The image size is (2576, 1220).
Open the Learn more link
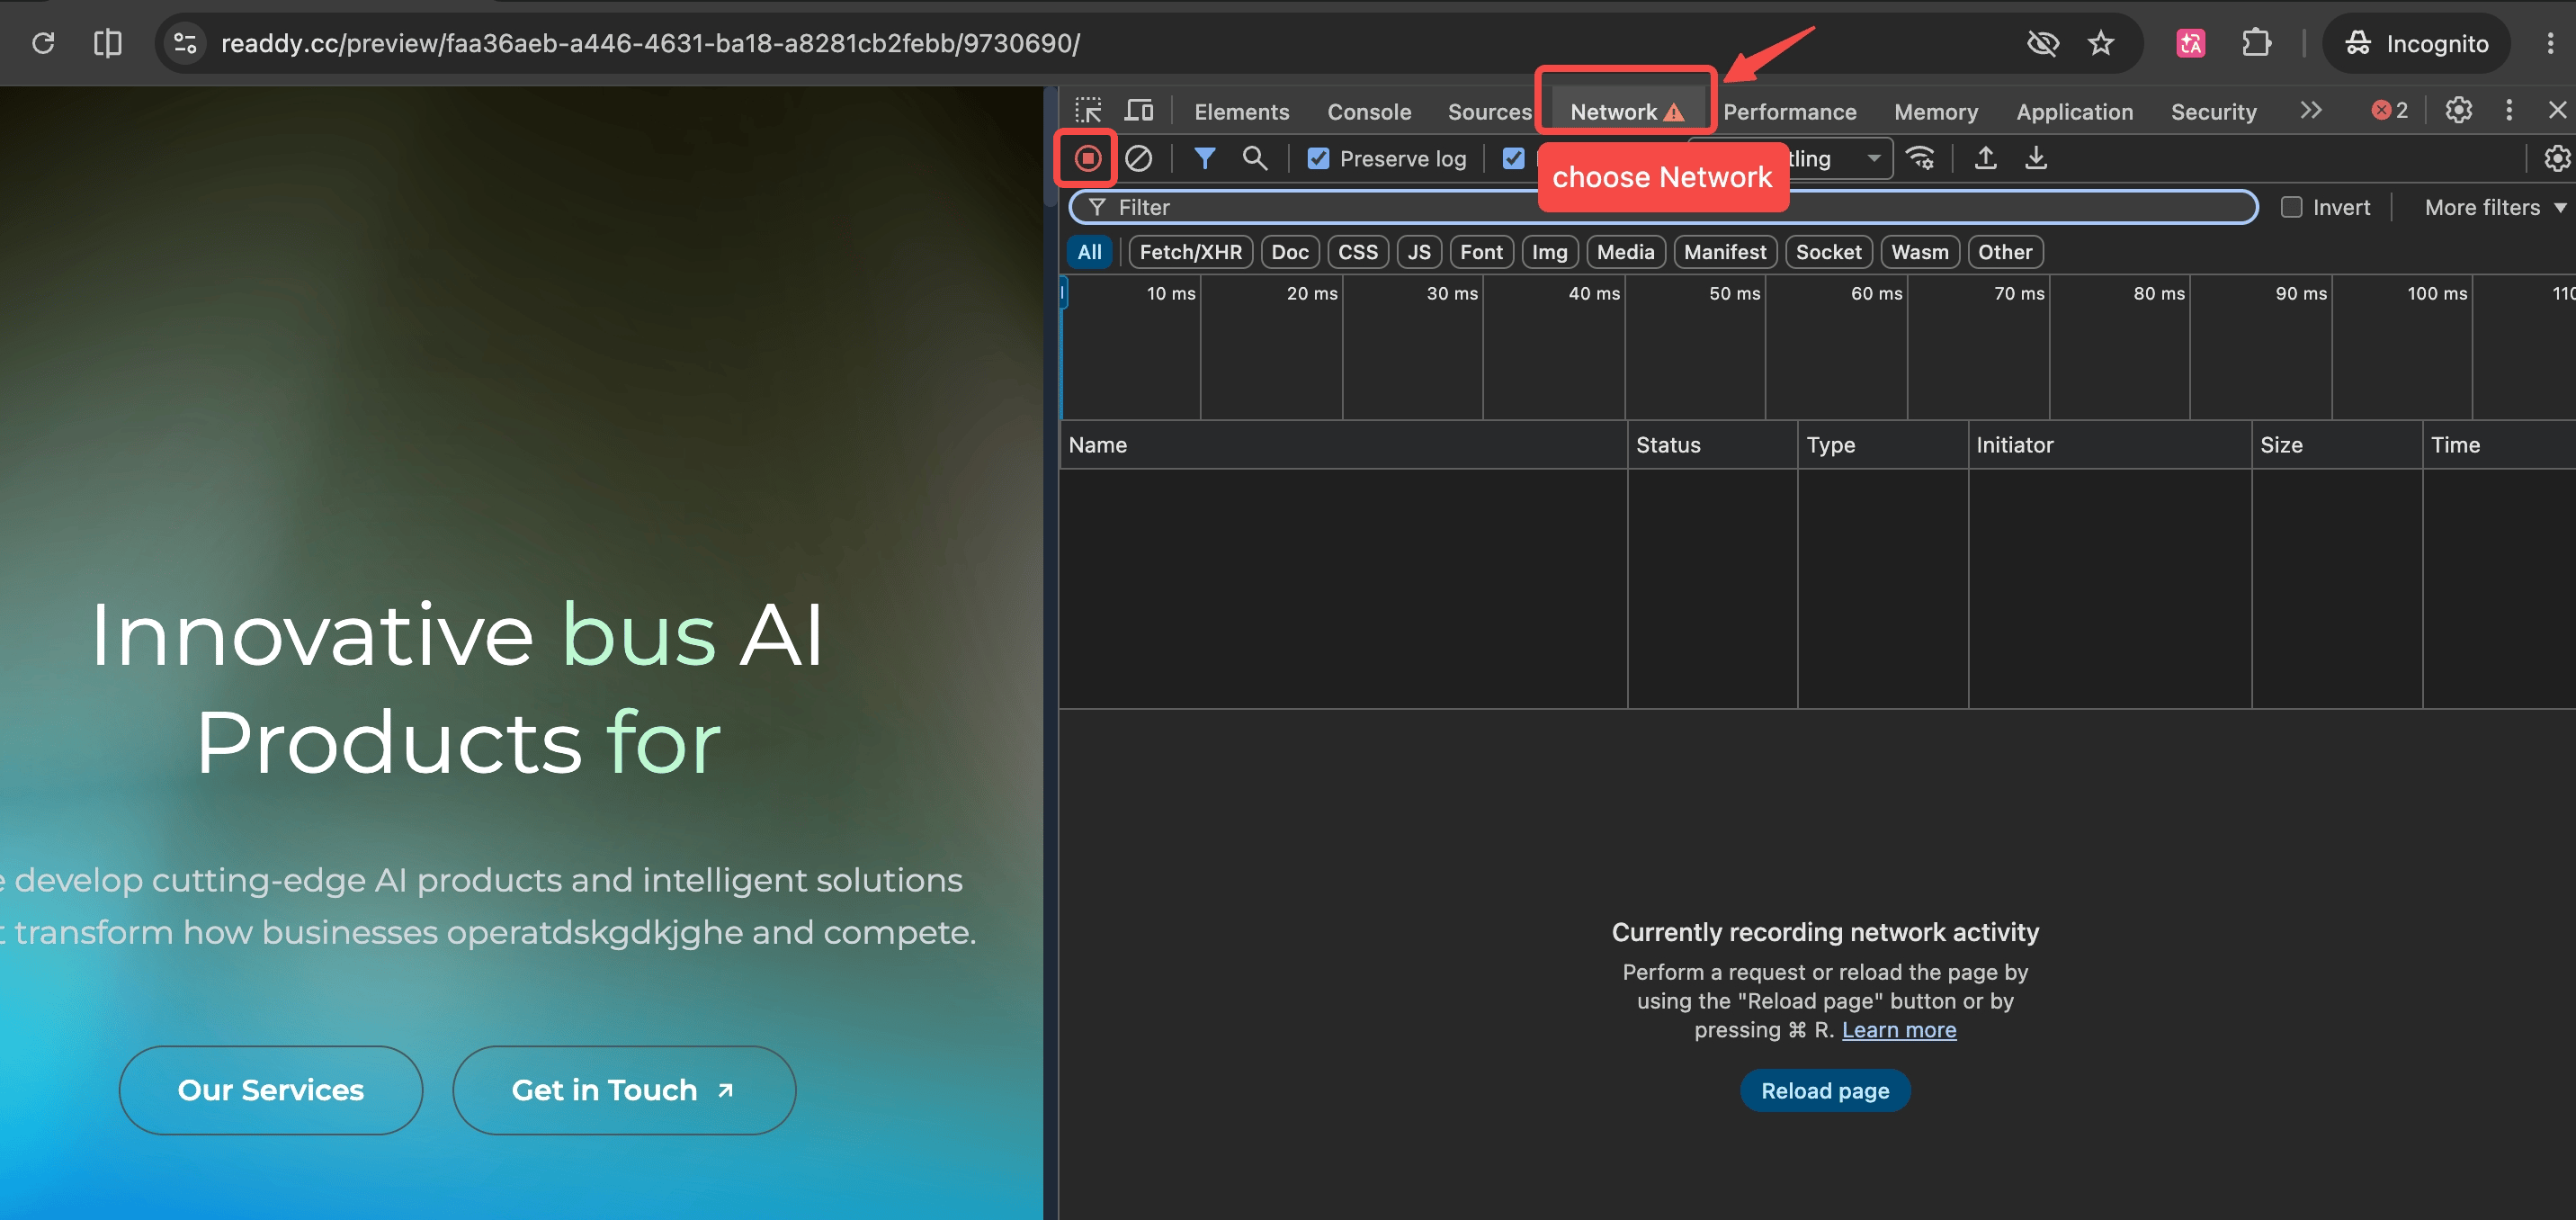tap(1899, 1030)
